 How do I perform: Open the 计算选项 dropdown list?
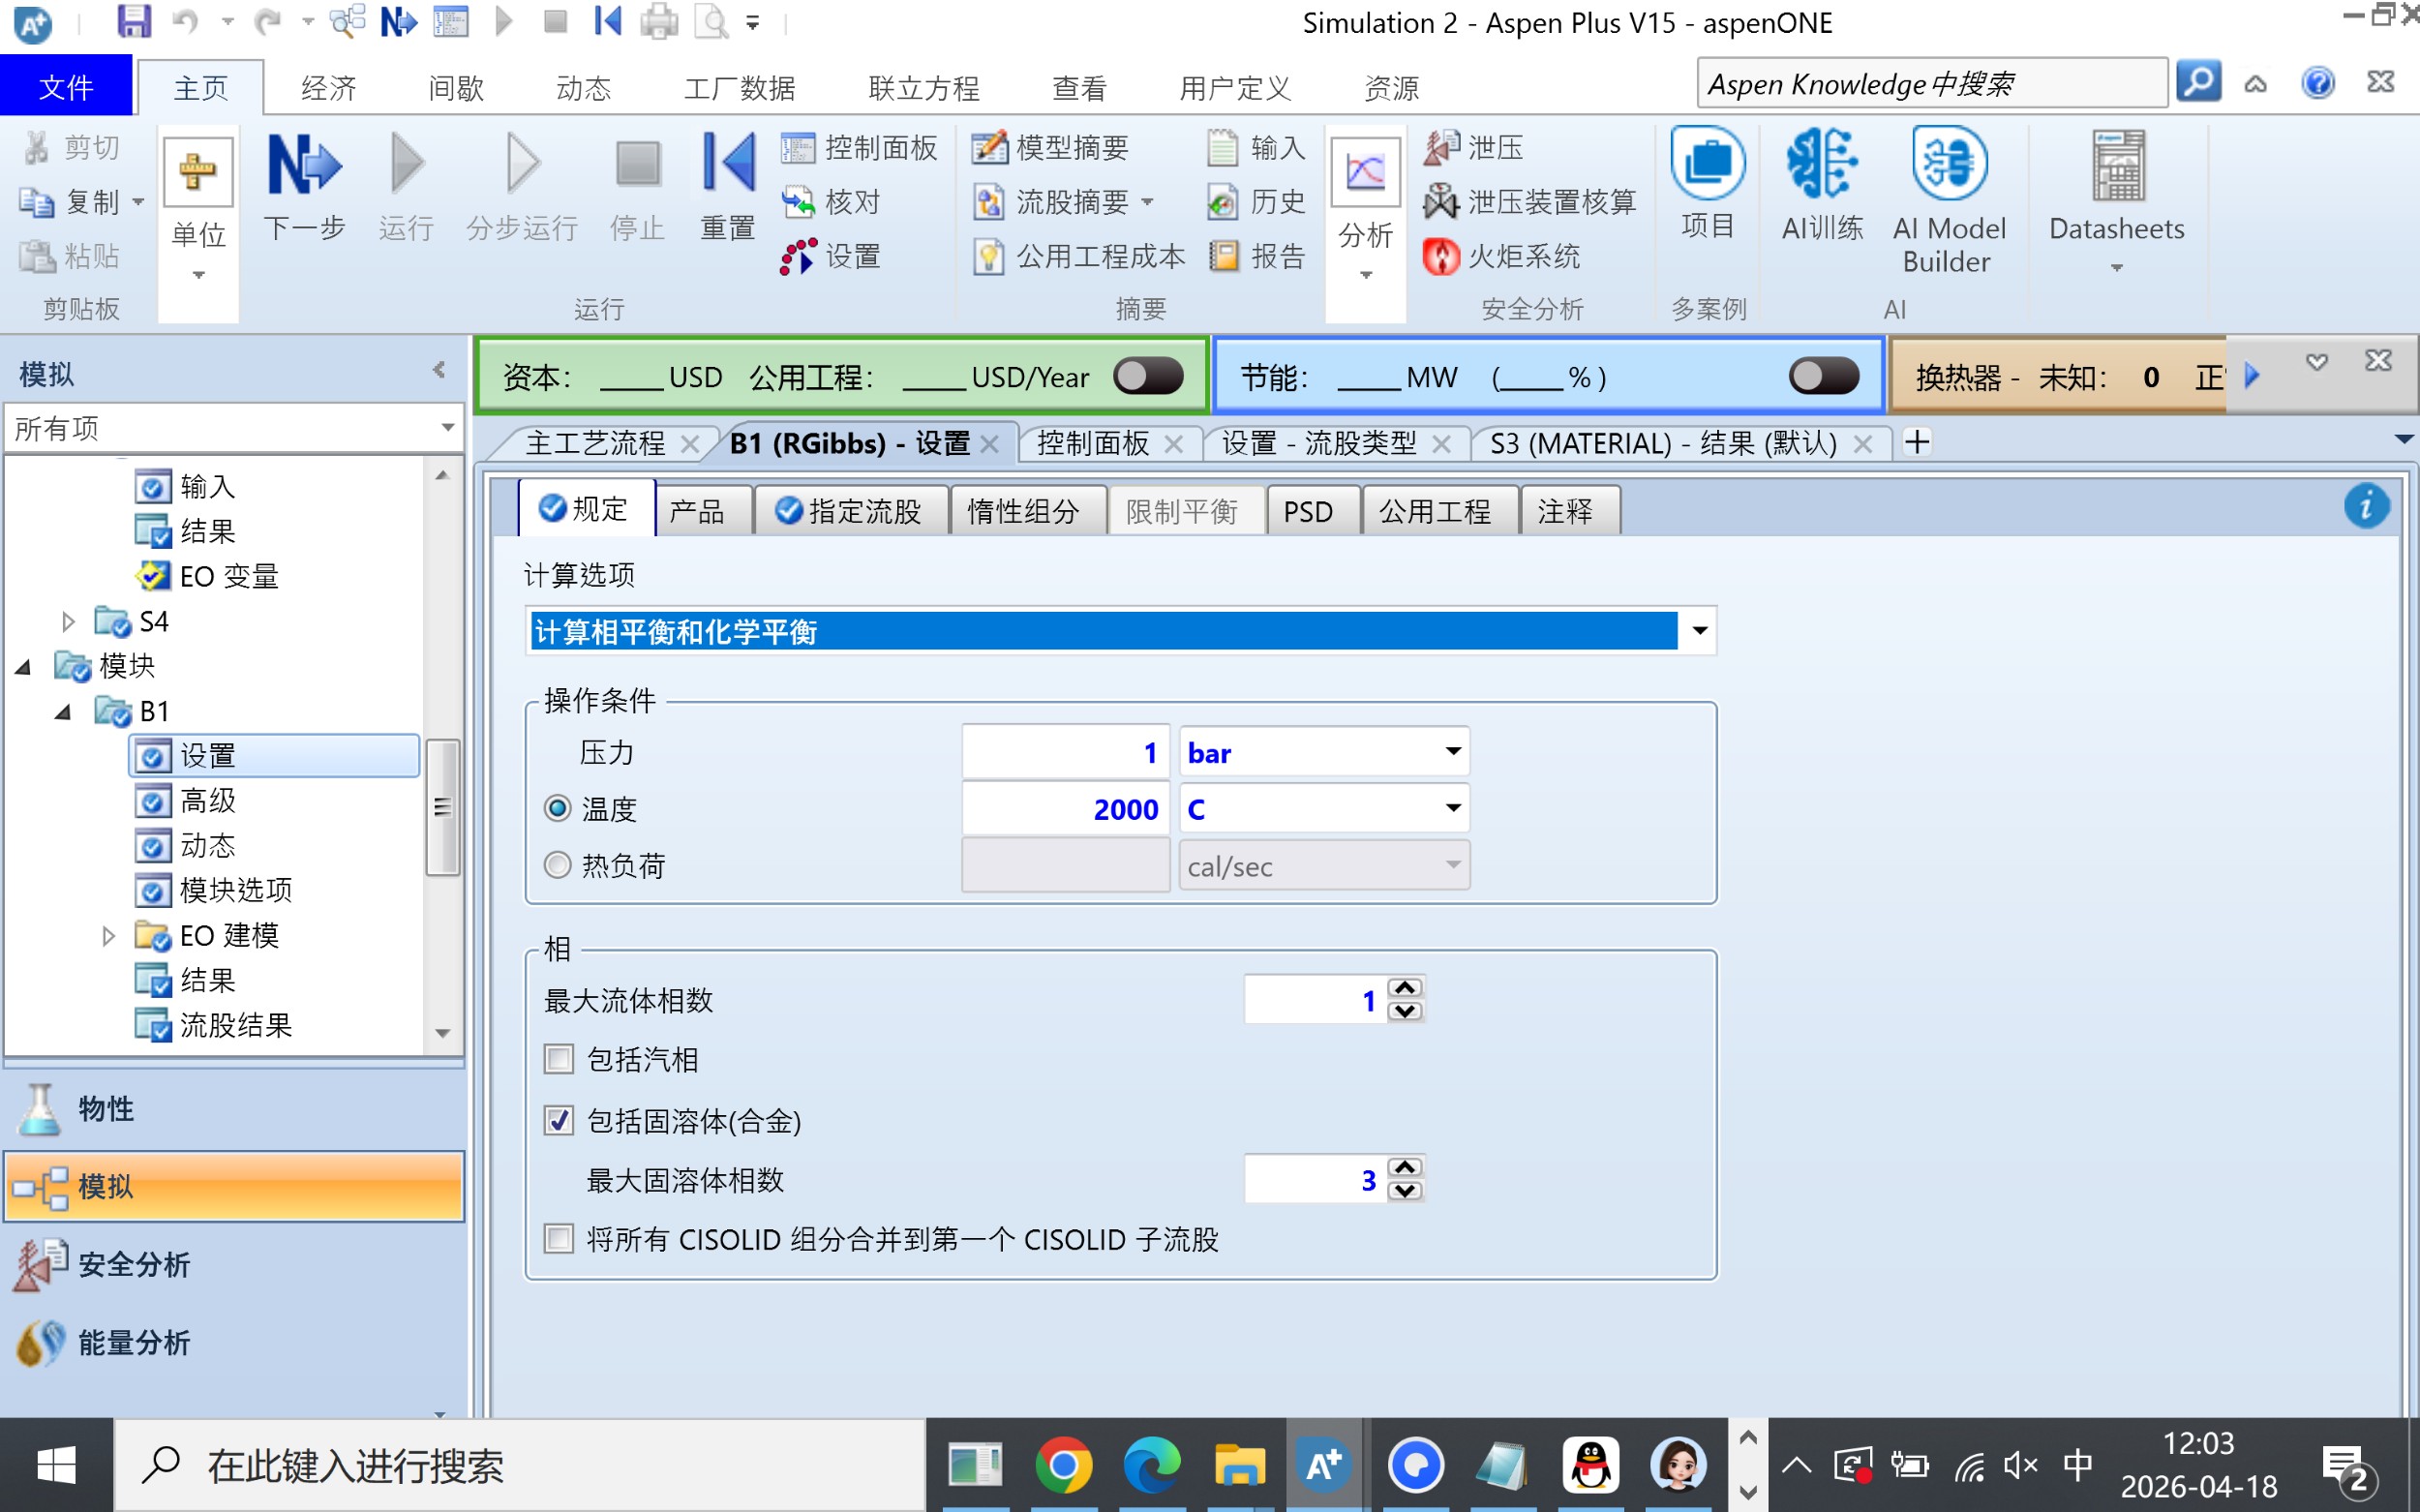[x=1698, y=631]
